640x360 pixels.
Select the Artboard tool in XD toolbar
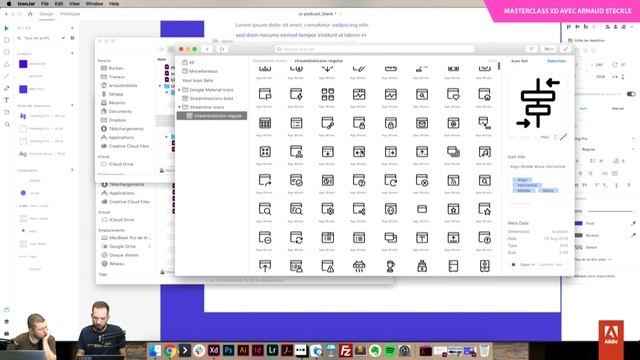pos(6,112)
